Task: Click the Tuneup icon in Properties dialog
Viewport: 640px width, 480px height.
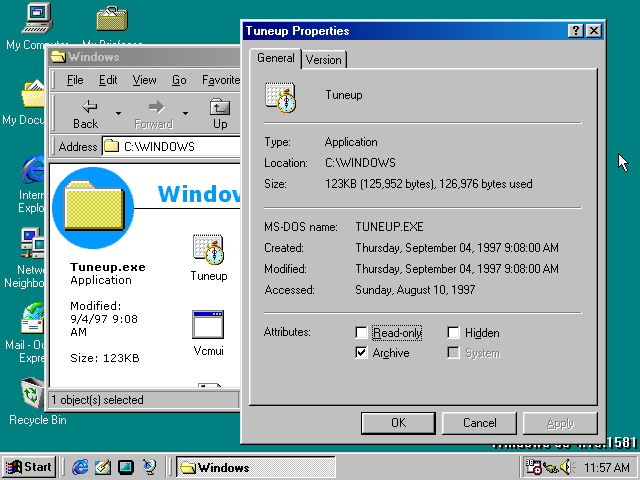Action: [x=280, y=98]
